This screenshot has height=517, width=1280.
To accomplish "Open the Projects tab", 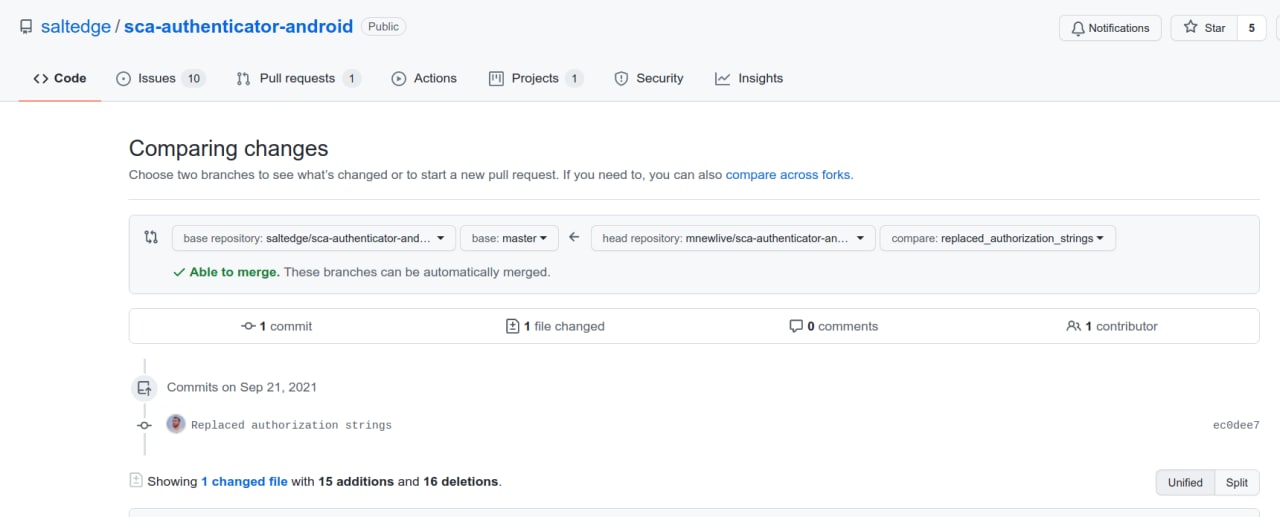I will 536,78.
